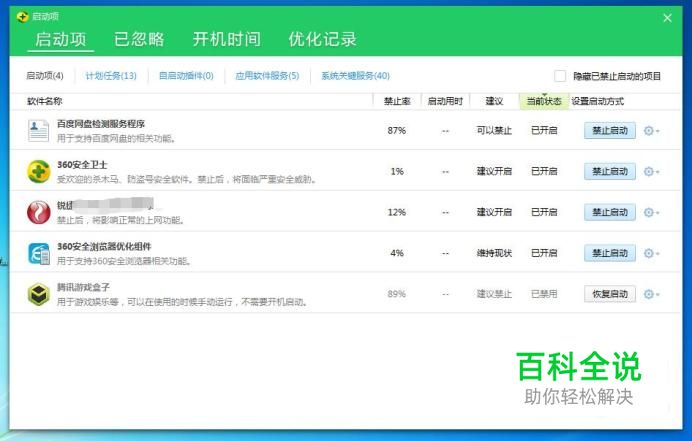Image resolution: width=692 pixels, height=441 pixels.
Task: Open gear settings for 腾讯游戏盒子 row
Action: (651, 294)
